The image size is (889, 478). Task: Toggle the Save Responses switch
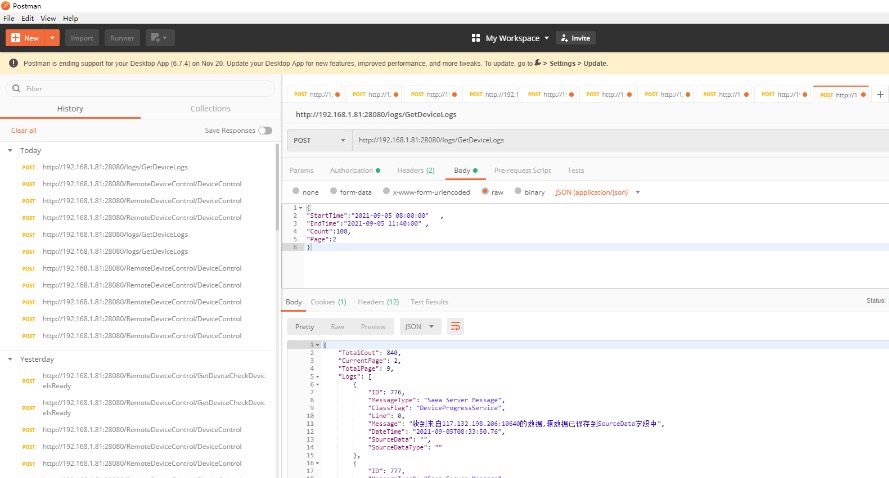[x=265, y=130]
